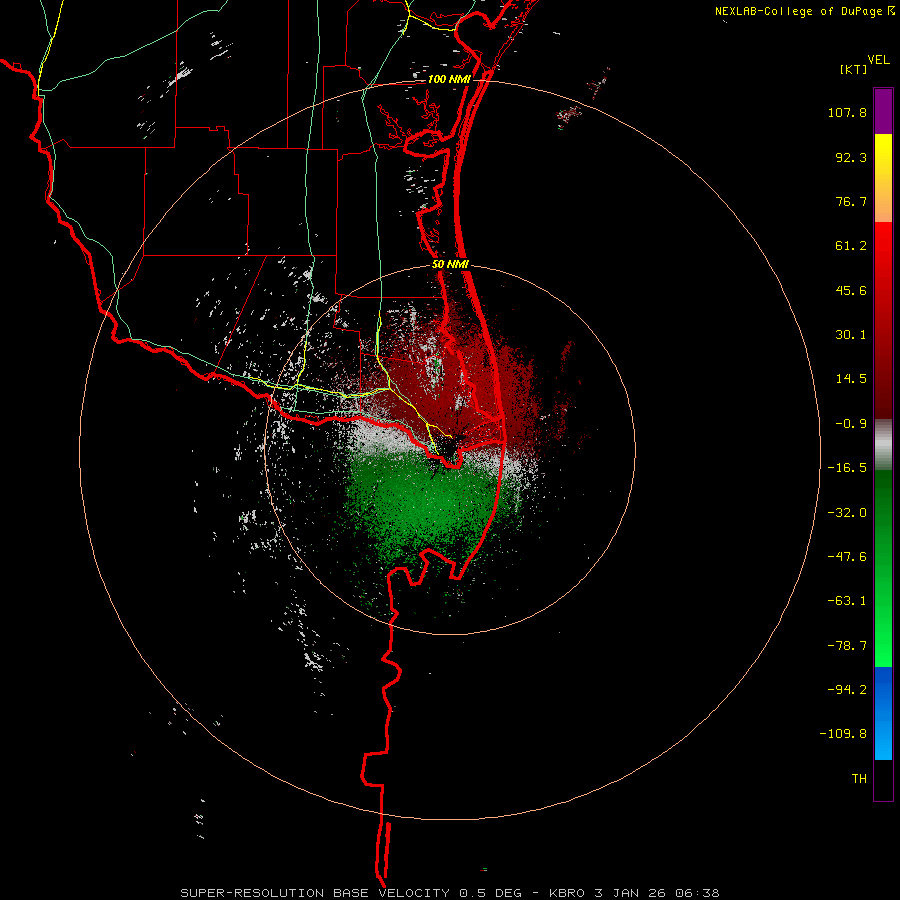The image size is (900, 900).
Task: Click the 45.6 velocity scale value
Action: click(851, 290)
